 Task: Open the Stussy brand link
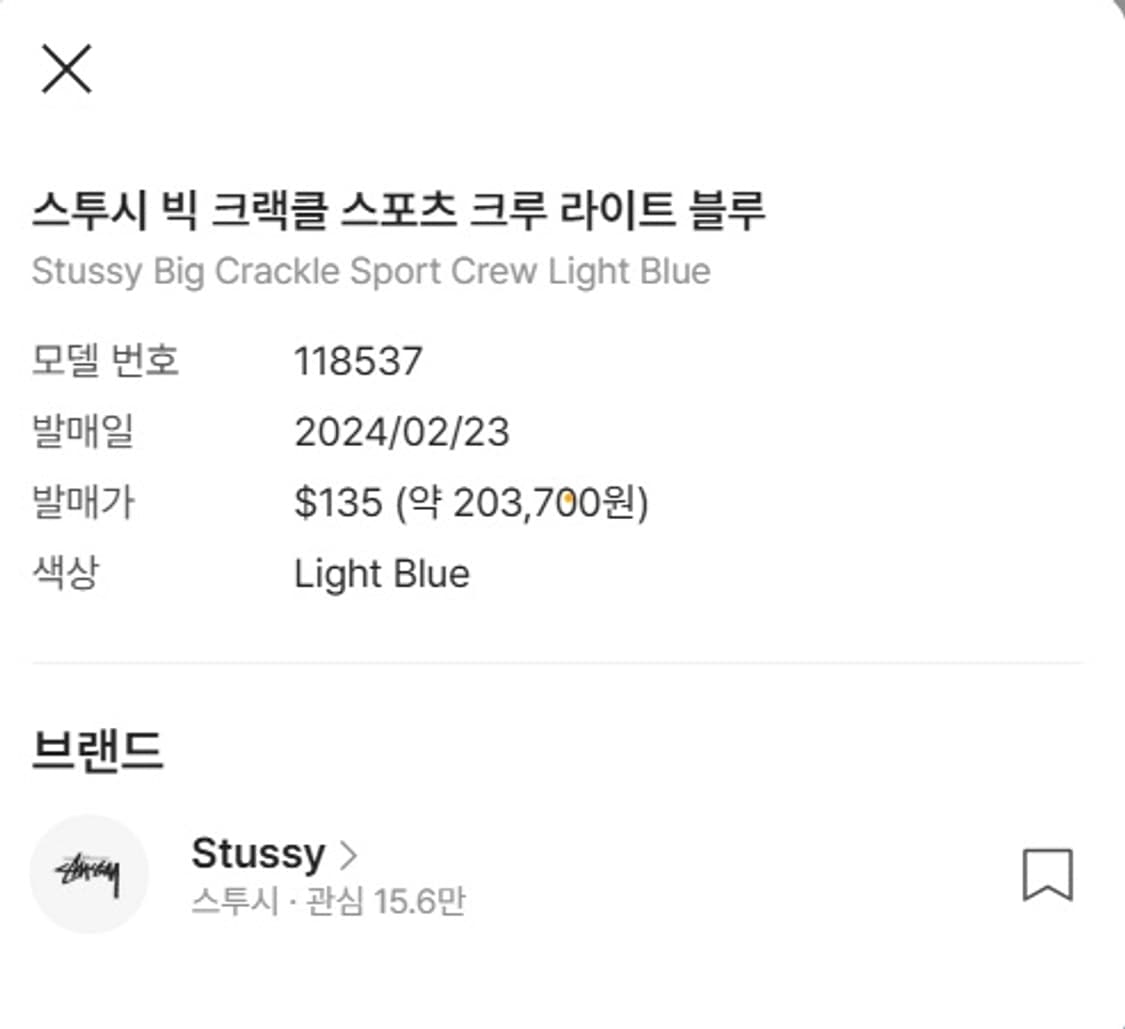click(258, 854)
